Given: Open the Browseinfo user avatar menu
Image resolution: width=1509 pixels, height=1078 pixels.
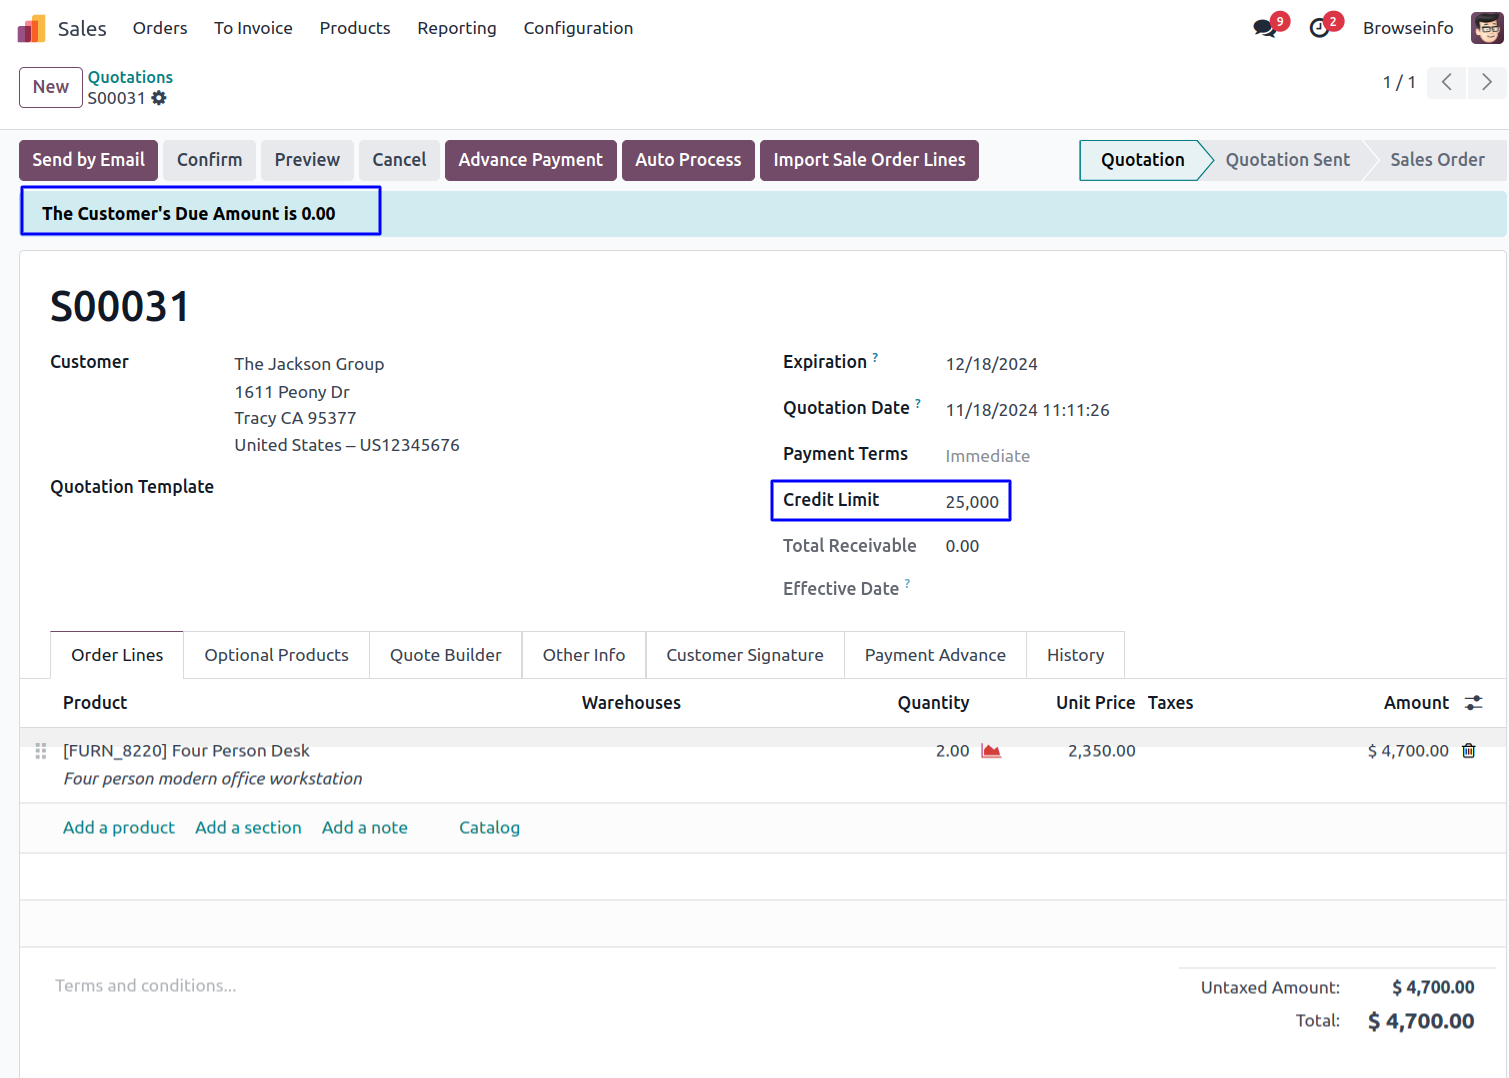Looking at the screenshot, I should 1486,28.
